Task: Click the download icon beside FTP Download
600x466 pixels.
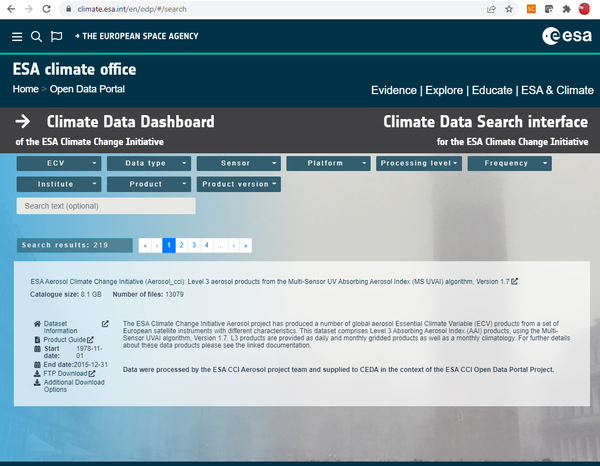Action: (37, 373)
